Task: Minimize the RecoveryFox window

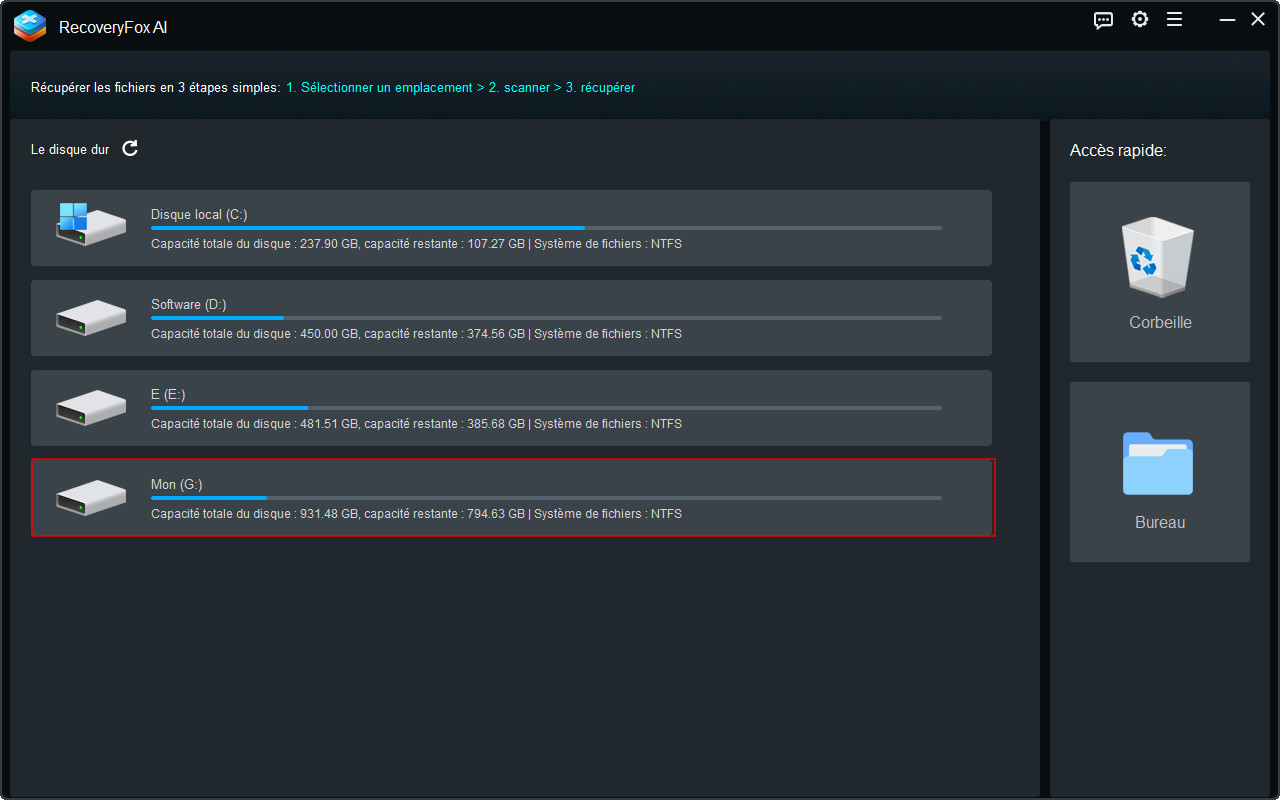Action: click(x=1227, y=19)
